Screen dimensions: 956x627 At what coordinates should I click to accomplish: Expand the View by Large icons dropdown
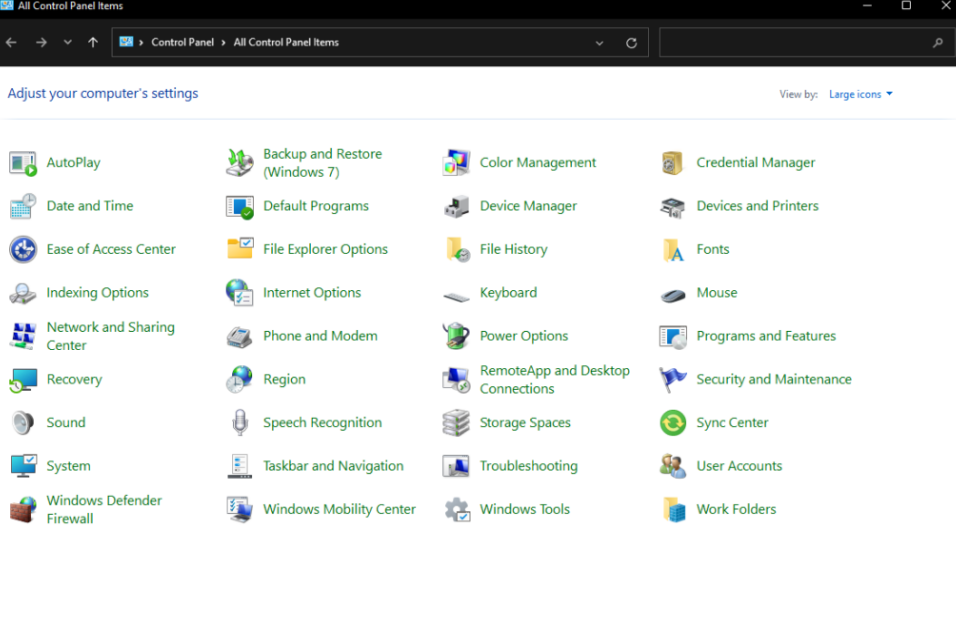[860, 95]
